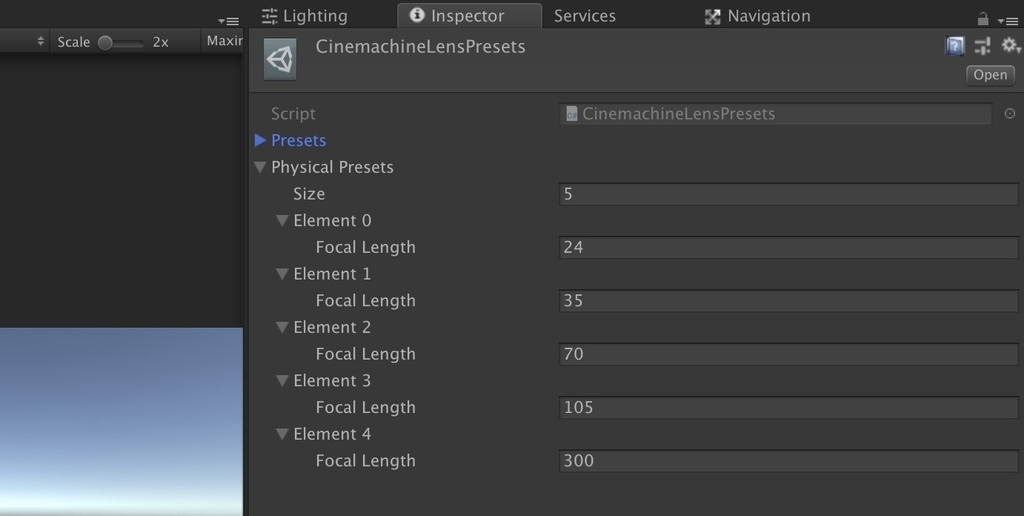Click the CinemachineLensPresets asset title
The height and width of the screenshot is (516, 1024).
[421, 47]
